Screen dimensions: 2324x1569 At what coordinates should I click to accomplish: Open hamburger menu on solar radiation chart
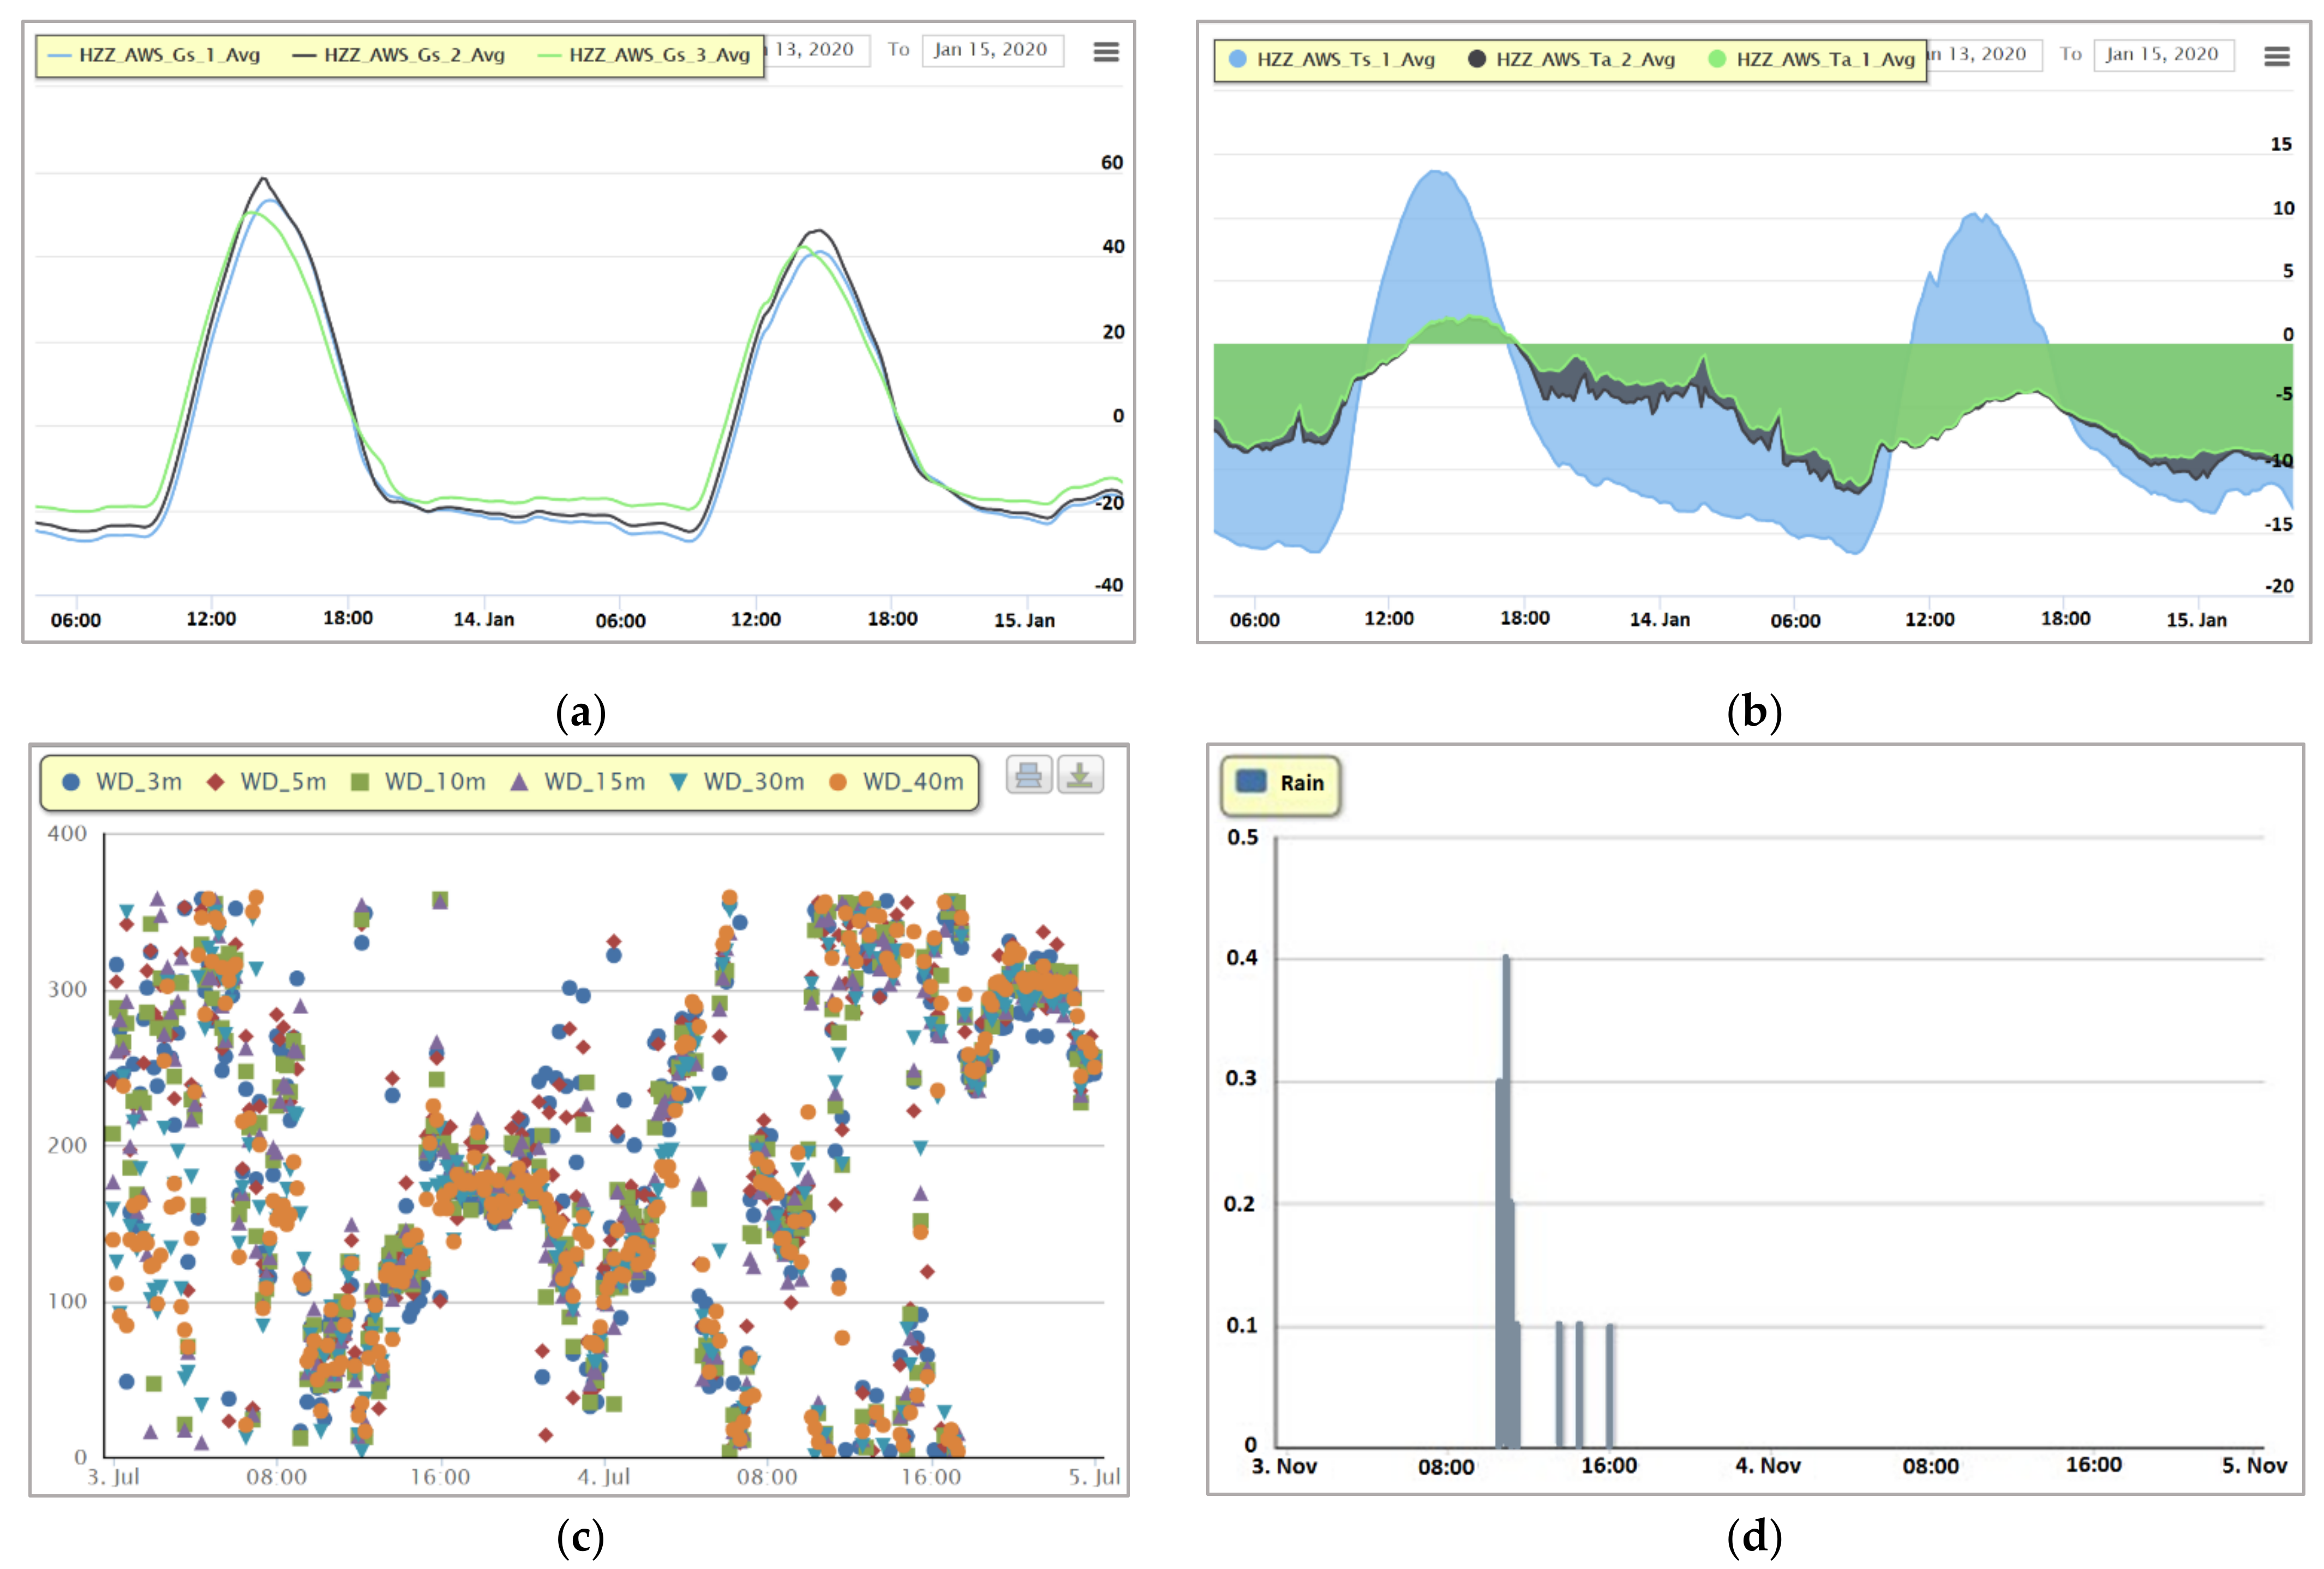pos(1105,51)
